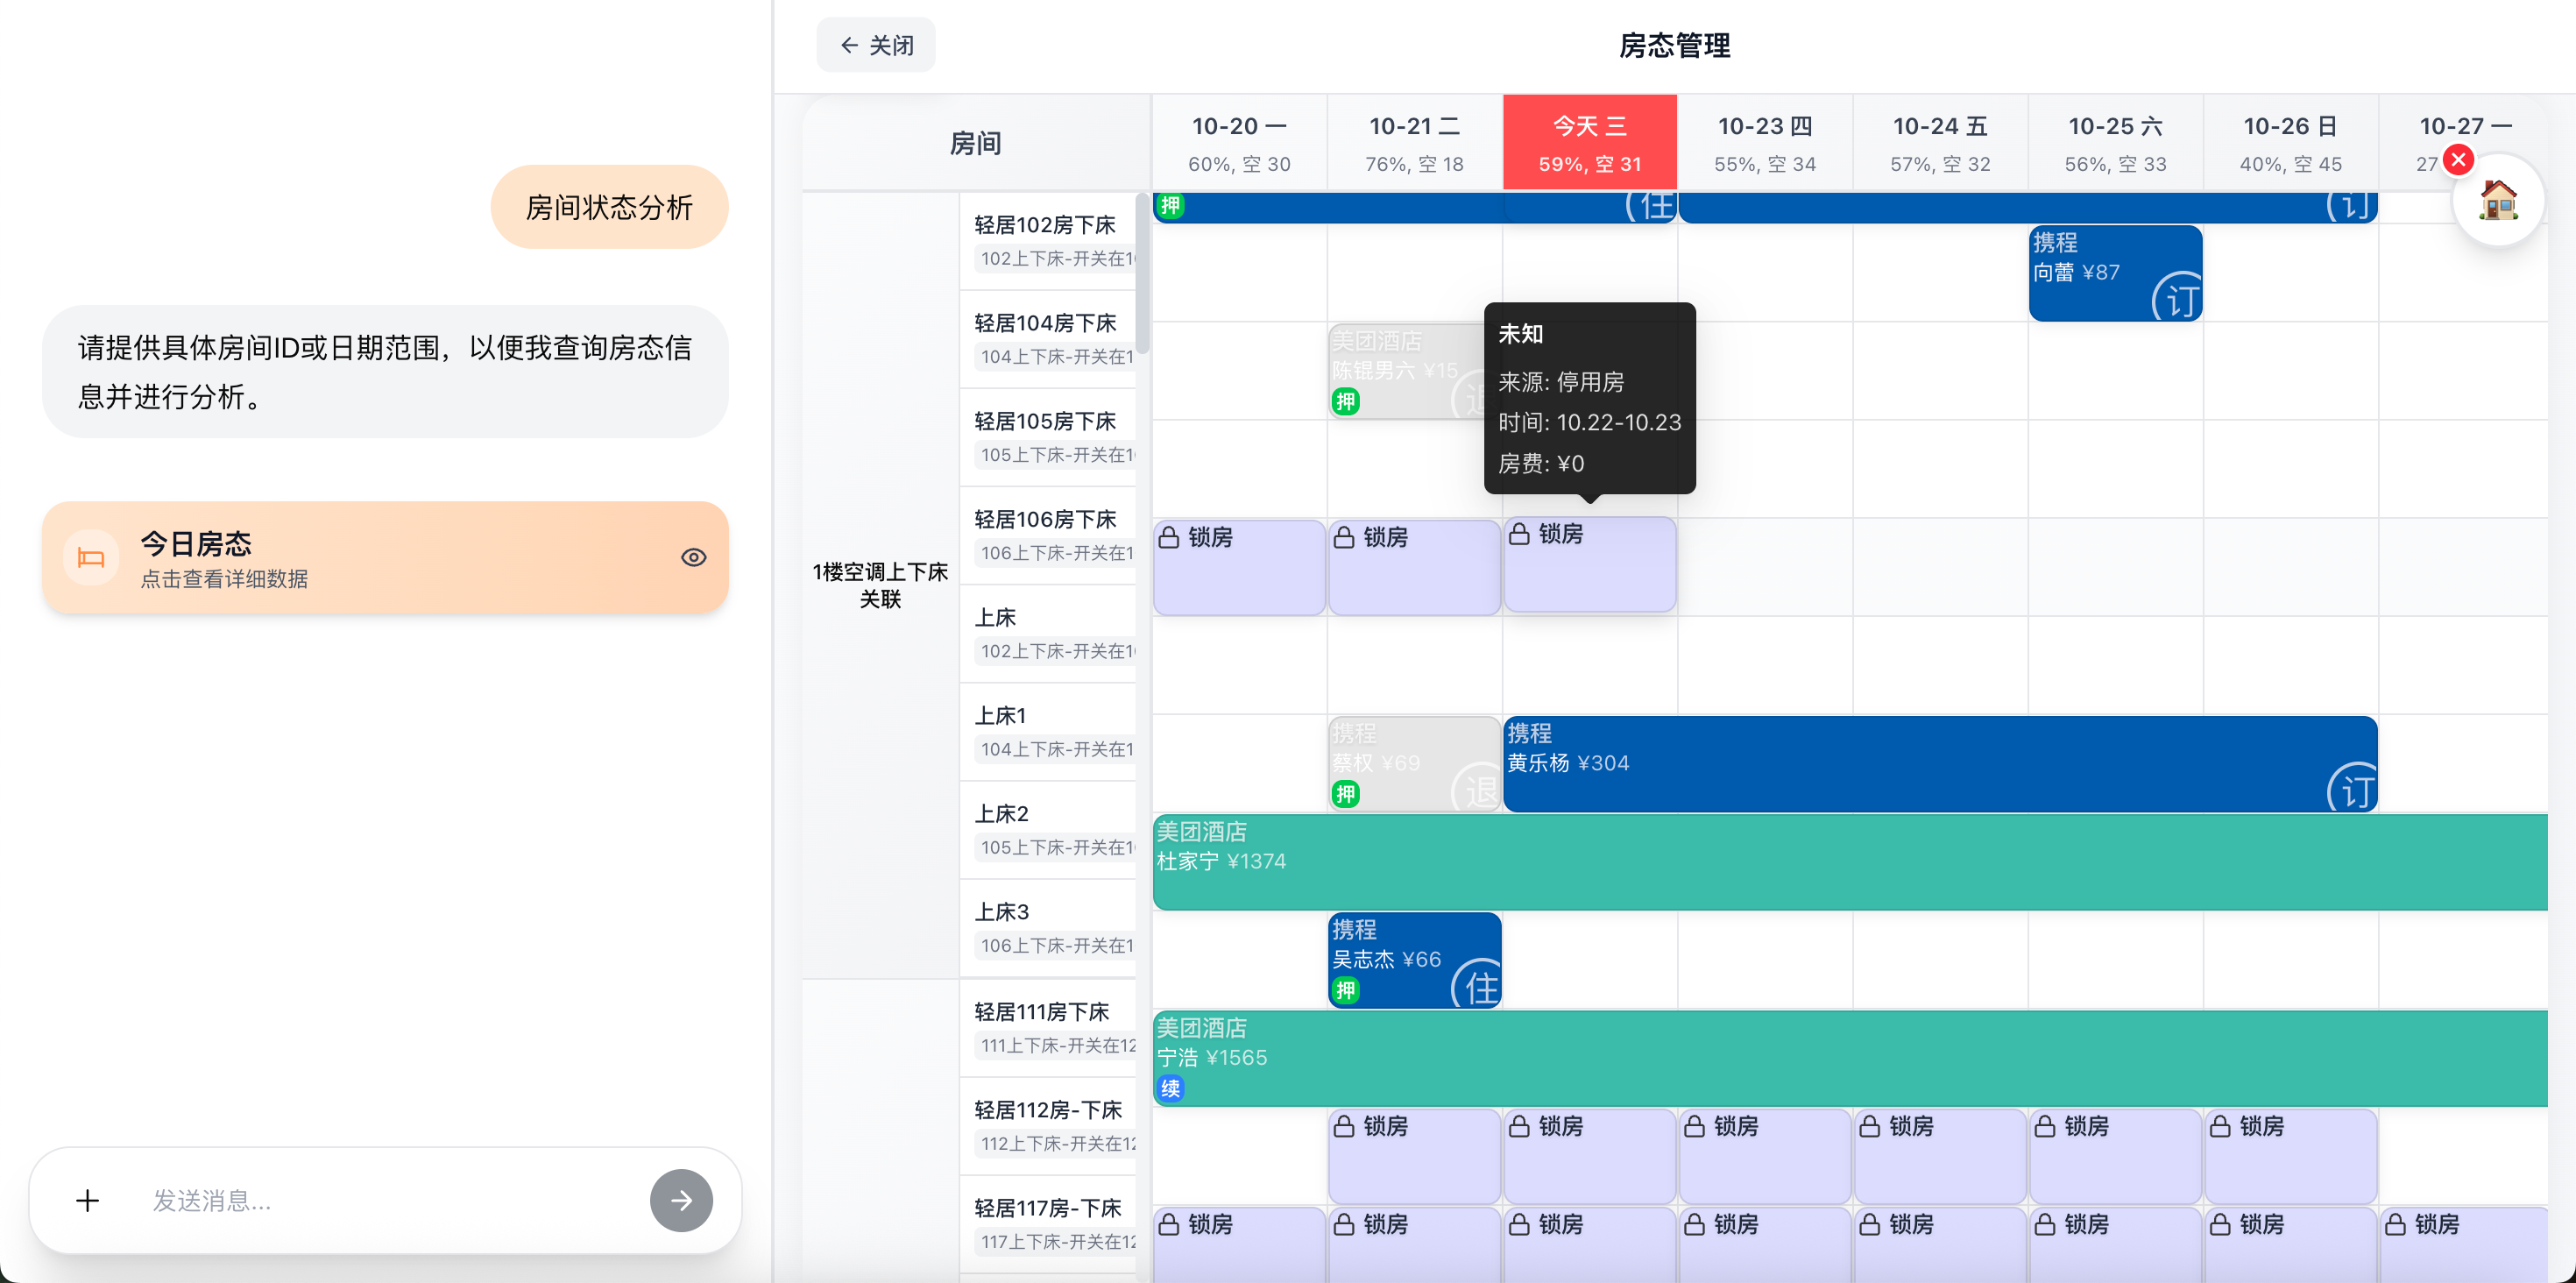Toggle the eye icon on 今日房态 card

694,557
